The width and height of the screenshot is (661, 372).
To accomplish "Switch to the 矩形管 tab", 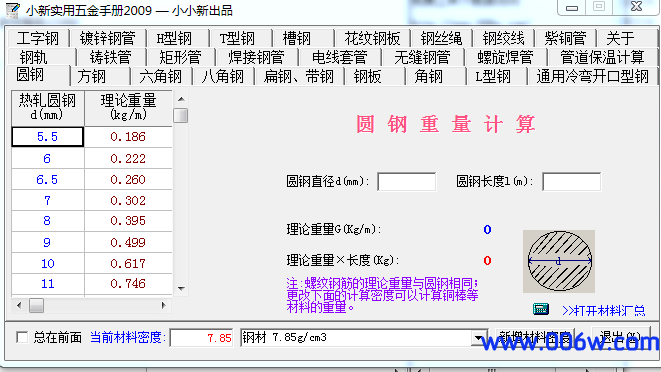I will click(180, 57).
